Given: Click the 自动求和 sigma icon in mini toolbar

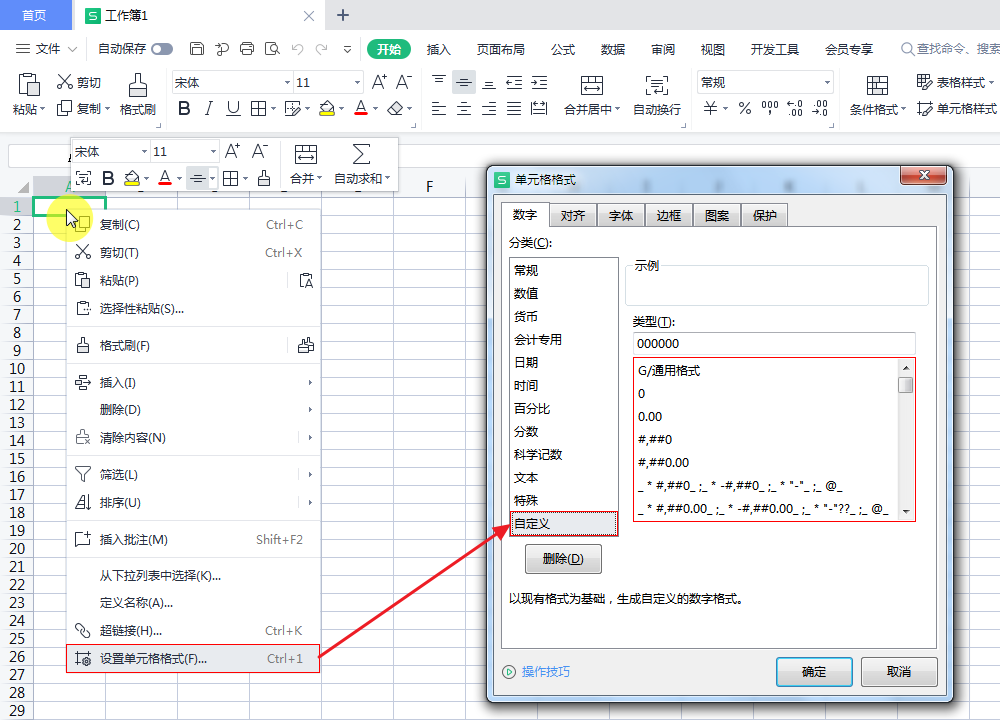Looking at the screenshot, I should click(361, 154).
